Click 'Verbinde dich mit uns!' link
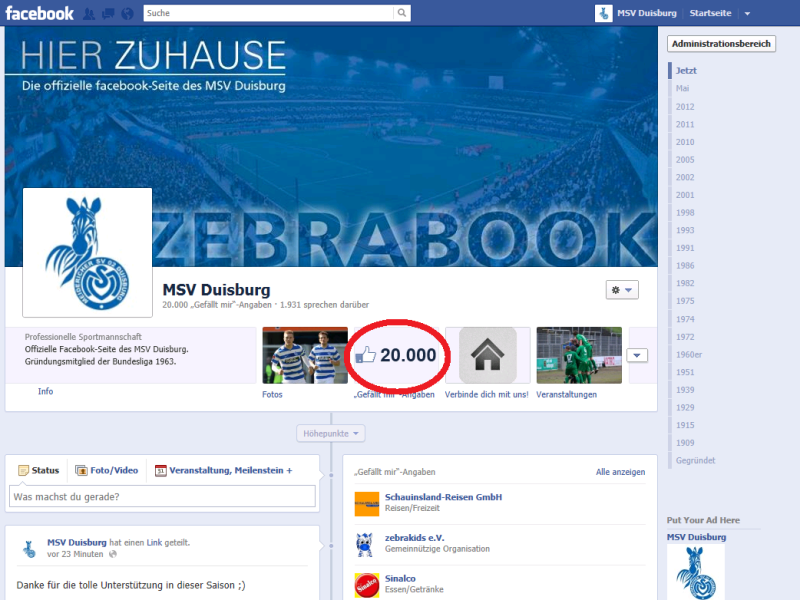Viewport: 800px width, 600px height. [487, 394]
